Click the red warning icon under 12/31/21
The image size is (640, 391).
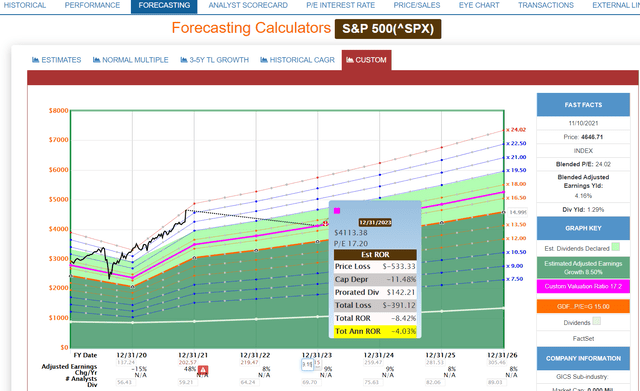(203, 370)
